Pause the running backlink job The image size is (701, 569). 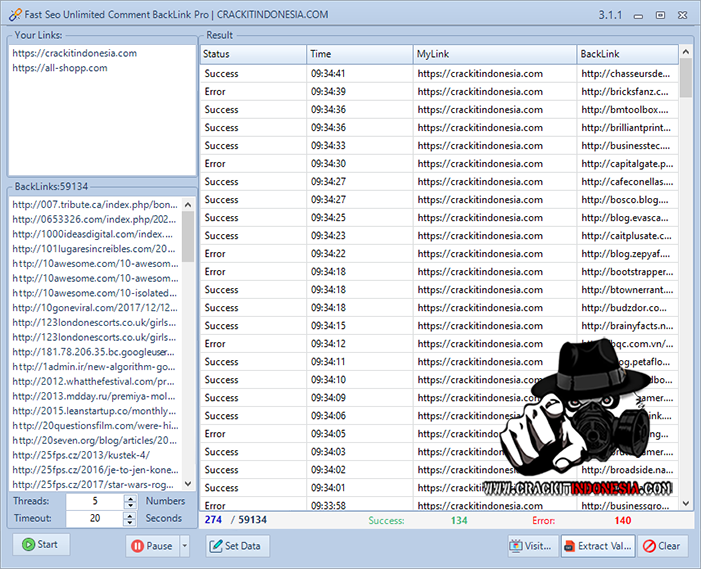tap(151, 546)
